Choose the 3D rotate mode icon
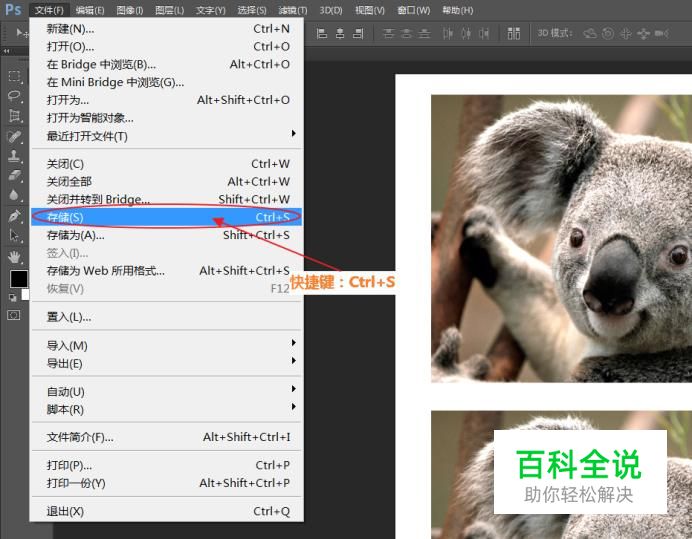Viewport: 692px width, 539px height. (590, 33)
